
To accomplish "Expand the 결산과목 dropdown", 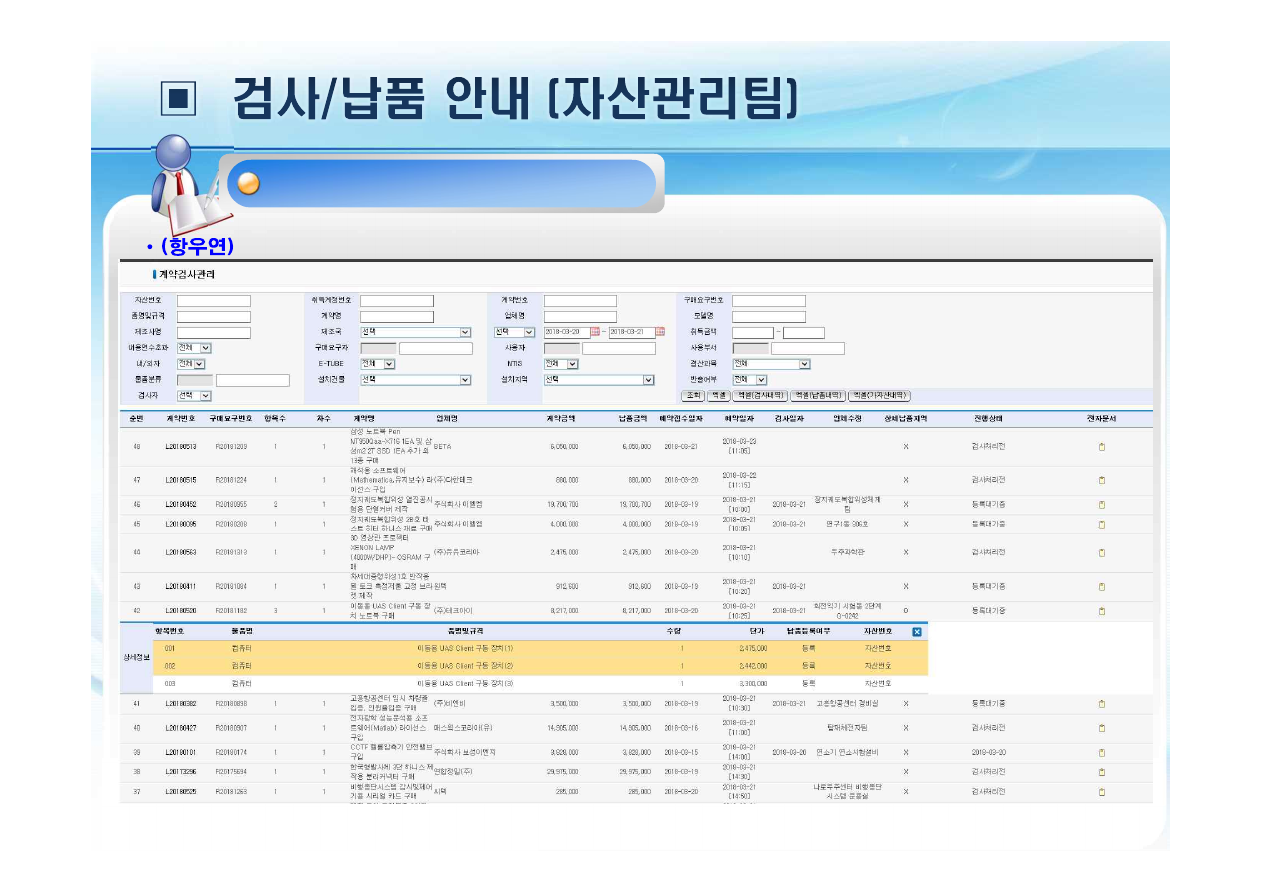I will pyautogui.click(x=804, y=364).
